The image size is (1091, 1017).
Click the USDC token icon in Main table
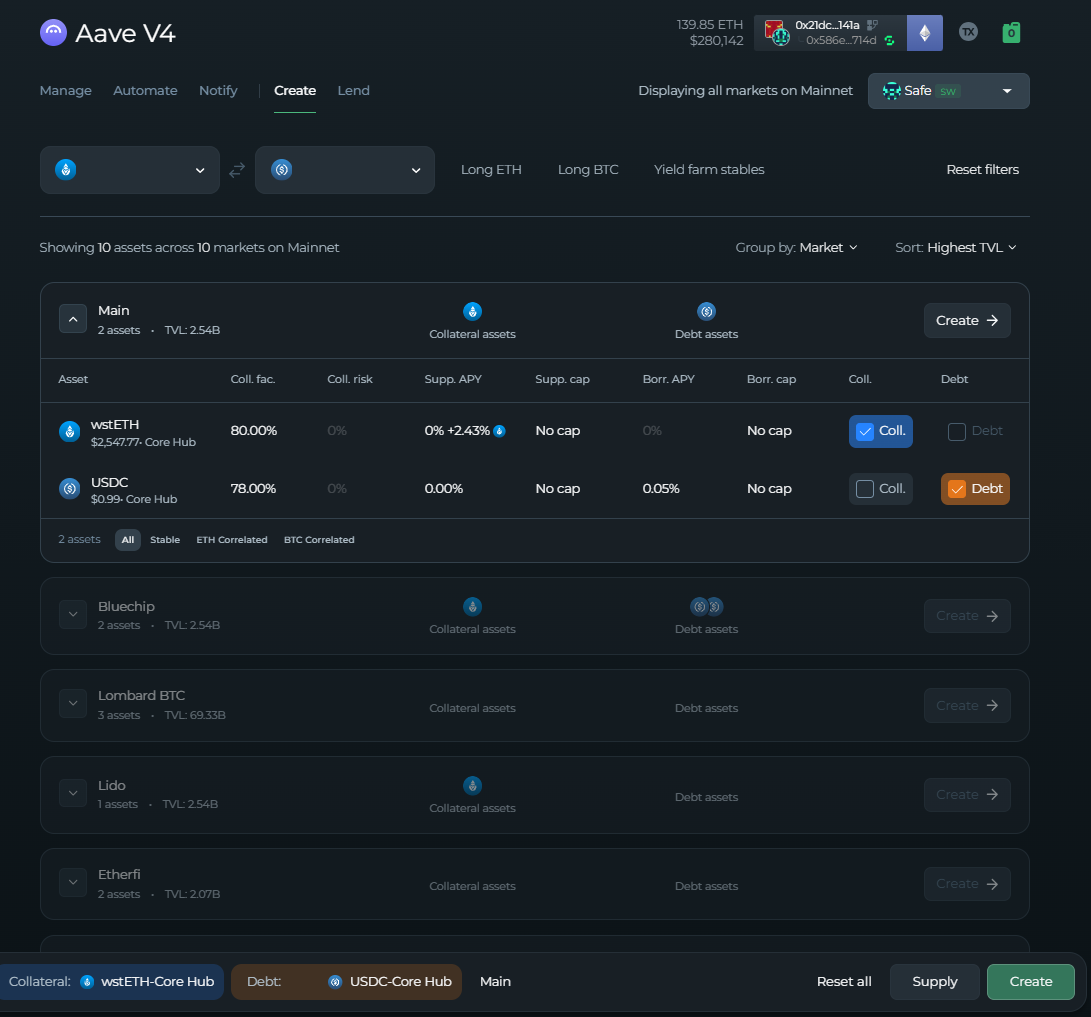[x=69, y=489]
